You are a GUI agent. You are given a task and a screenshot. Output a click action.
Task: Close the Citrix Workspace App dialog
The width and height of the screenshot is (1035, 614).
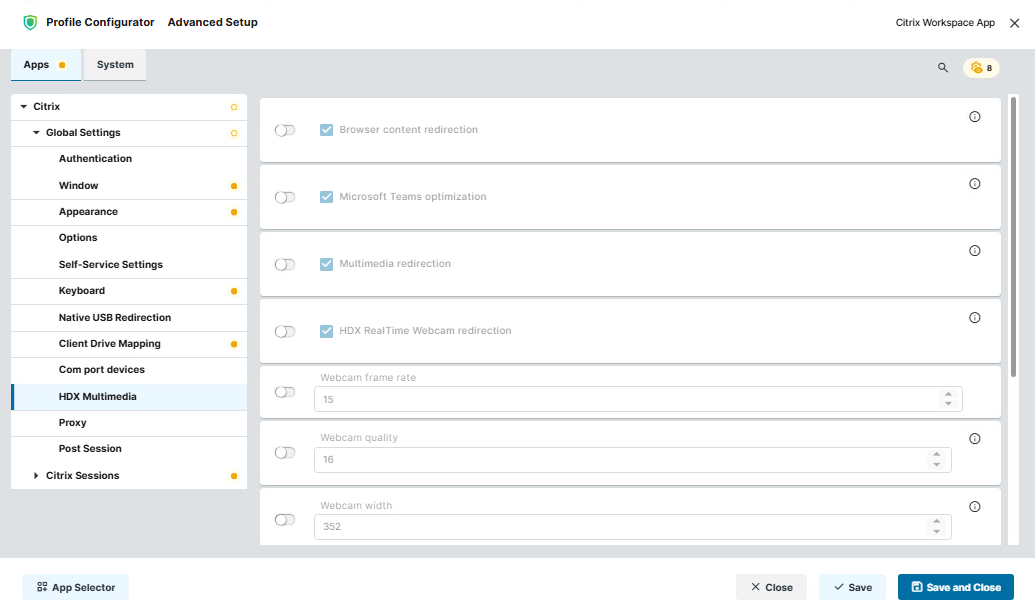tap(1015, 23)
